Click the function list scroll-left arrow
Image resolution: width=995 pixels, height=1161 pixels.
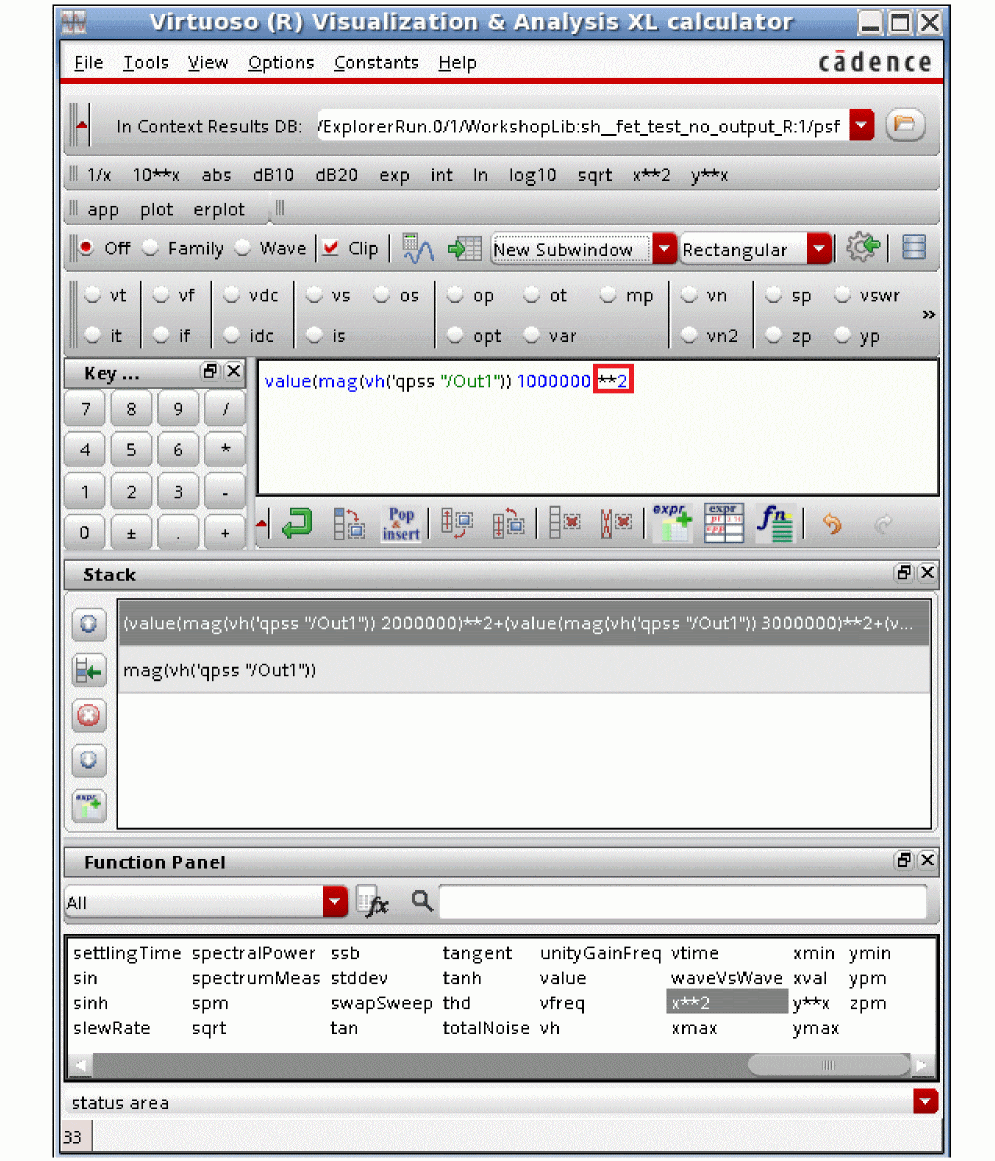point(80,1065)
